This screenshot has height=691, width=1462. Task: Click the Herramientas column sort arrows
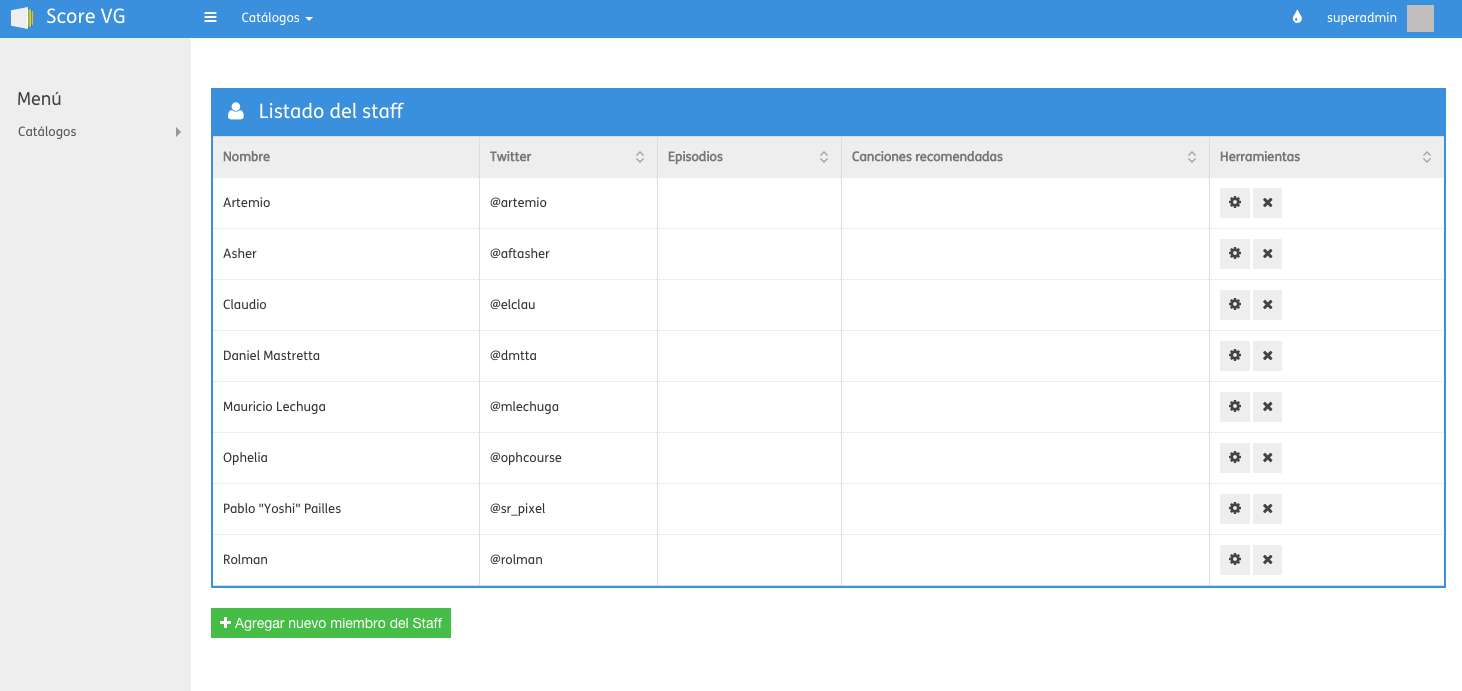click(x=1426, y=157)
